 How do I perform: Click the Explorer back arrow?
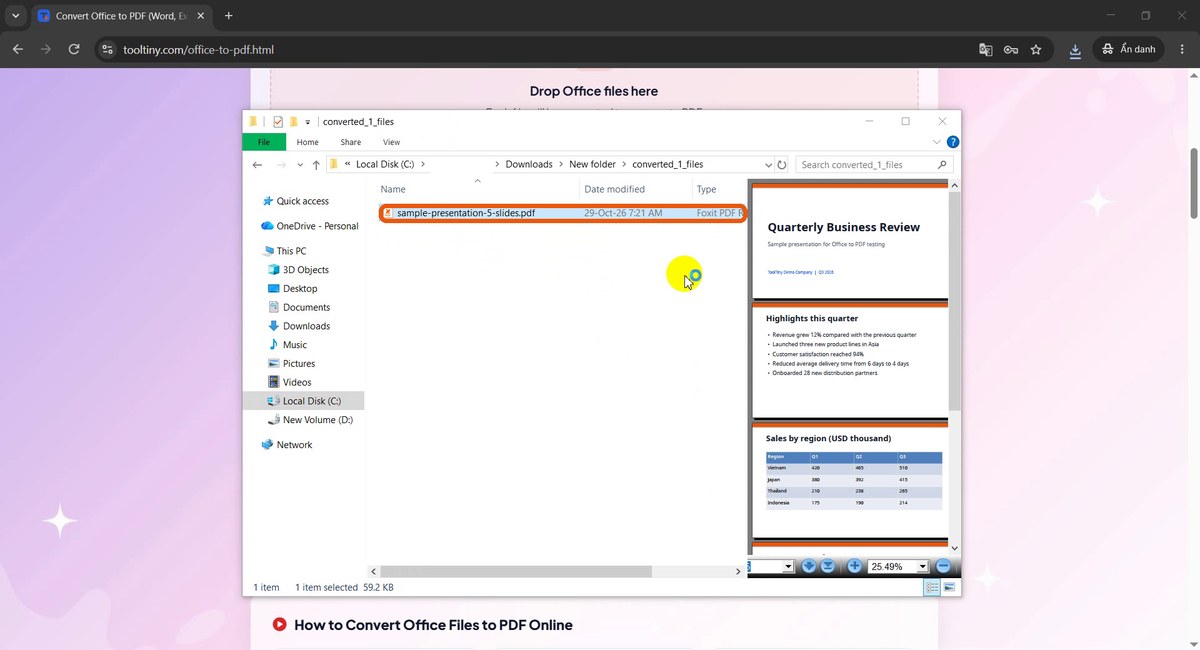click(x=258, y=165)
